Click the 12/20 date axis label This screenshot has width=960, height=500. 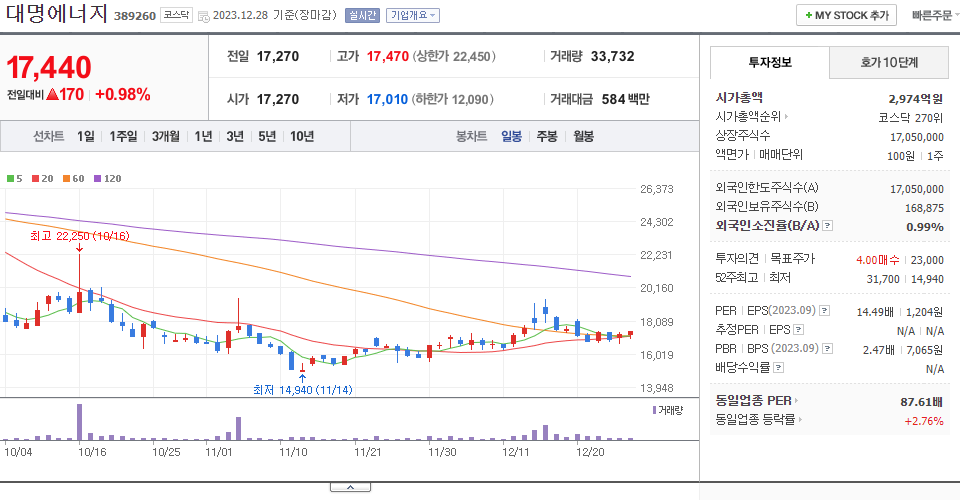tap(590, 452)
